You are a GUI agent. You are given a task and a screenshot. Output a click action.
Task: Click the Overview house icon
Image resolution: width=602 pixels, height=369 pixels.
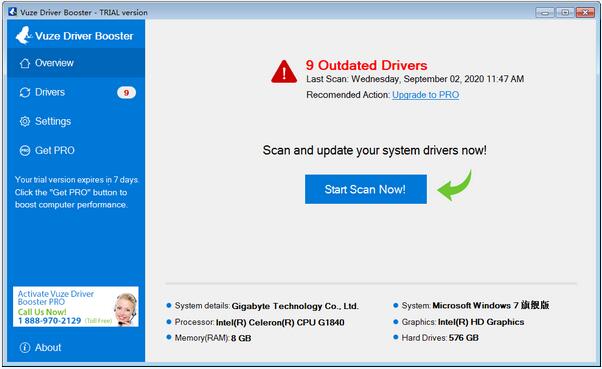(25, 63)
